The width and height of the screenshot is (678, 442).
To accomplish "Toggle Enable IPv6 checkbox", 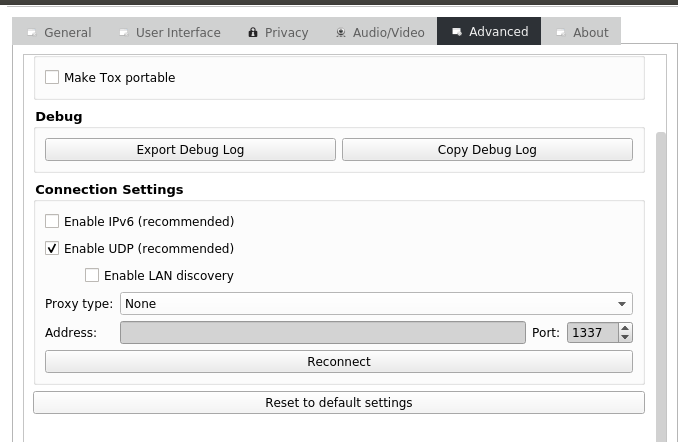I will 52,221.
